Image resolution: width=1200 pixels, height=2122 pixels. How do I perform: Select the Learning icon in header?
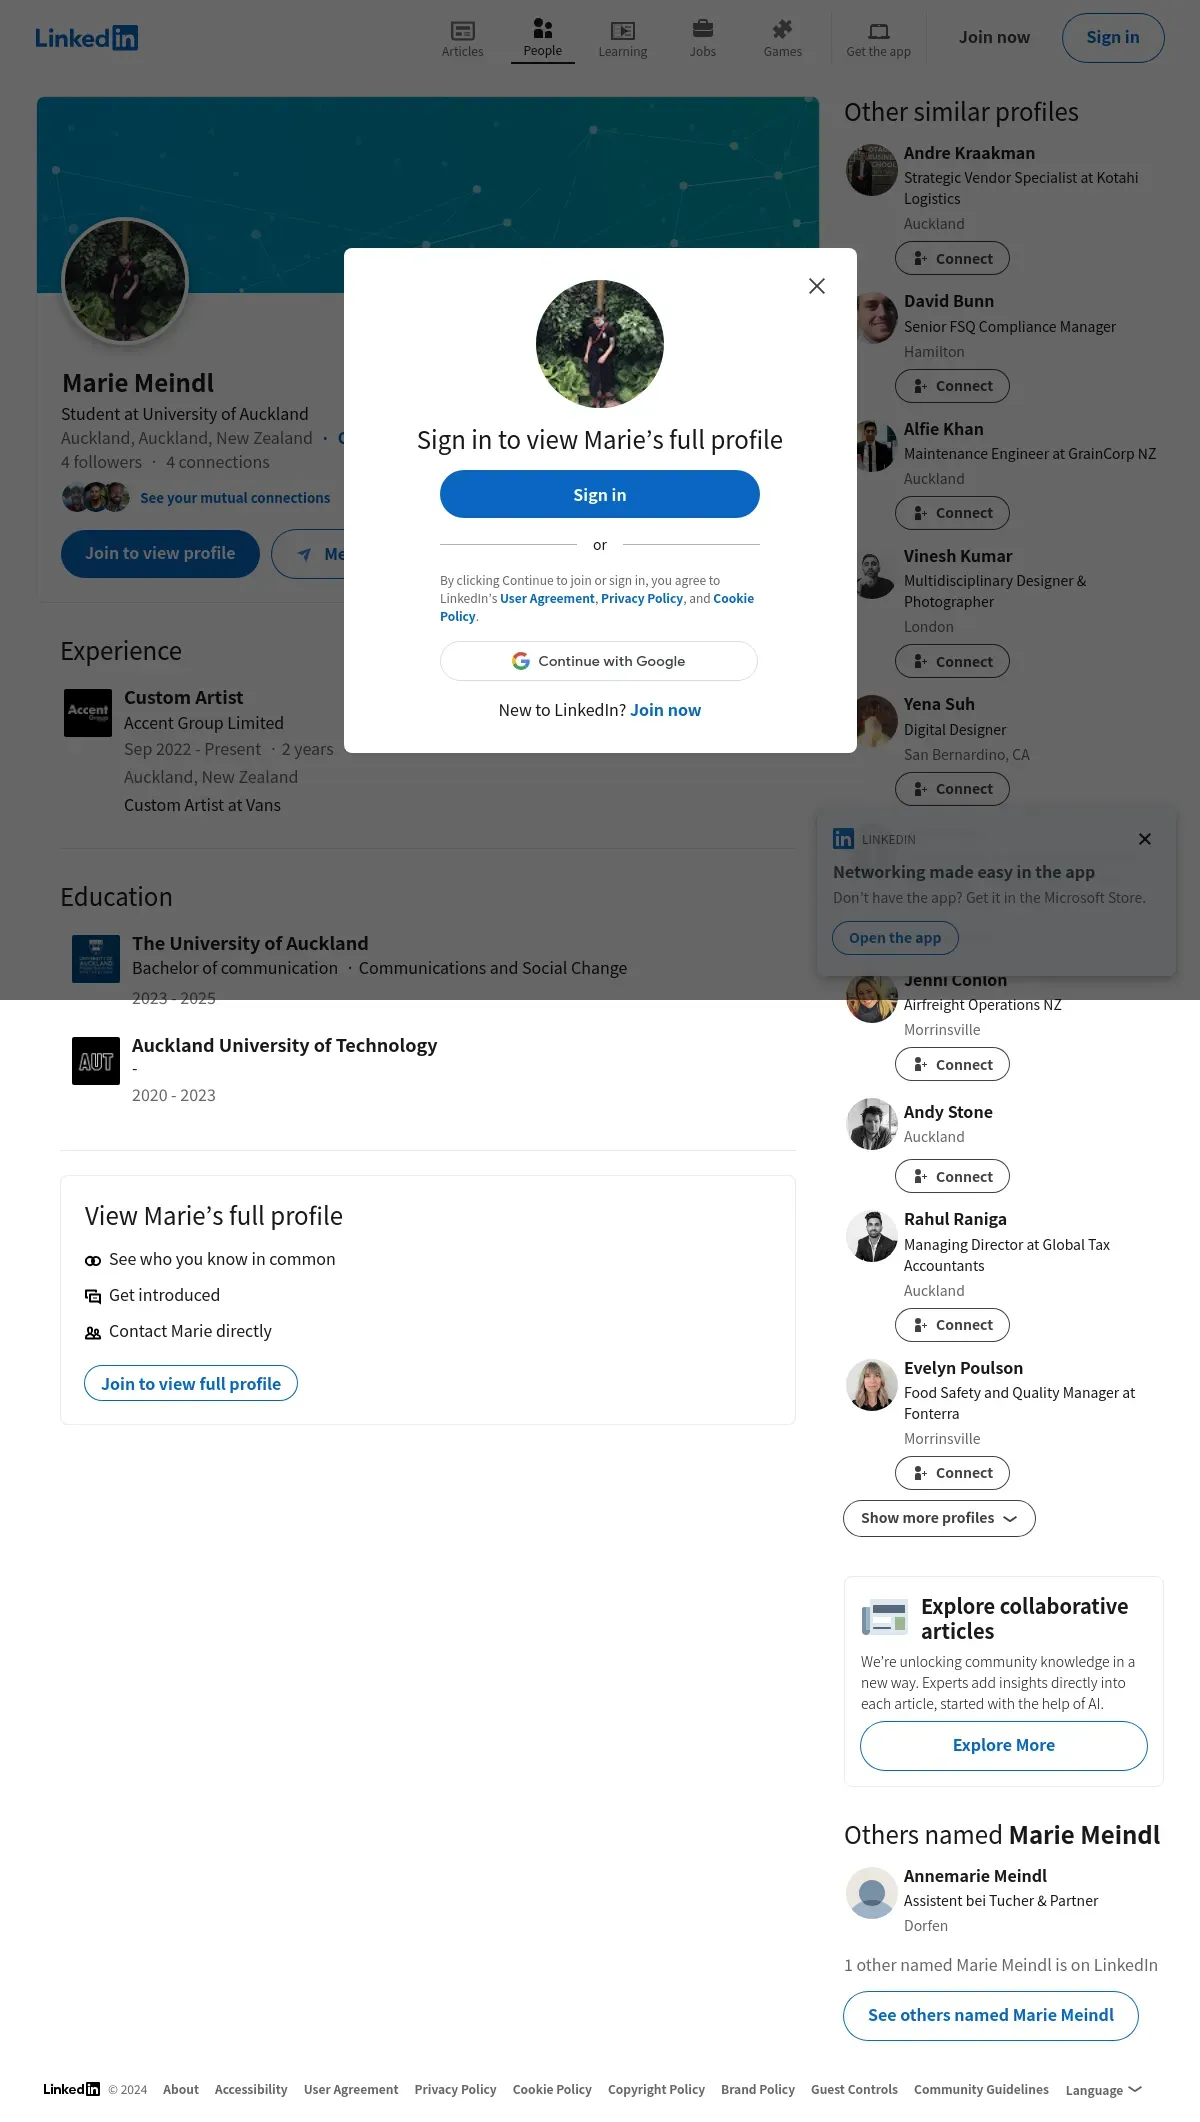coord(622,31)
